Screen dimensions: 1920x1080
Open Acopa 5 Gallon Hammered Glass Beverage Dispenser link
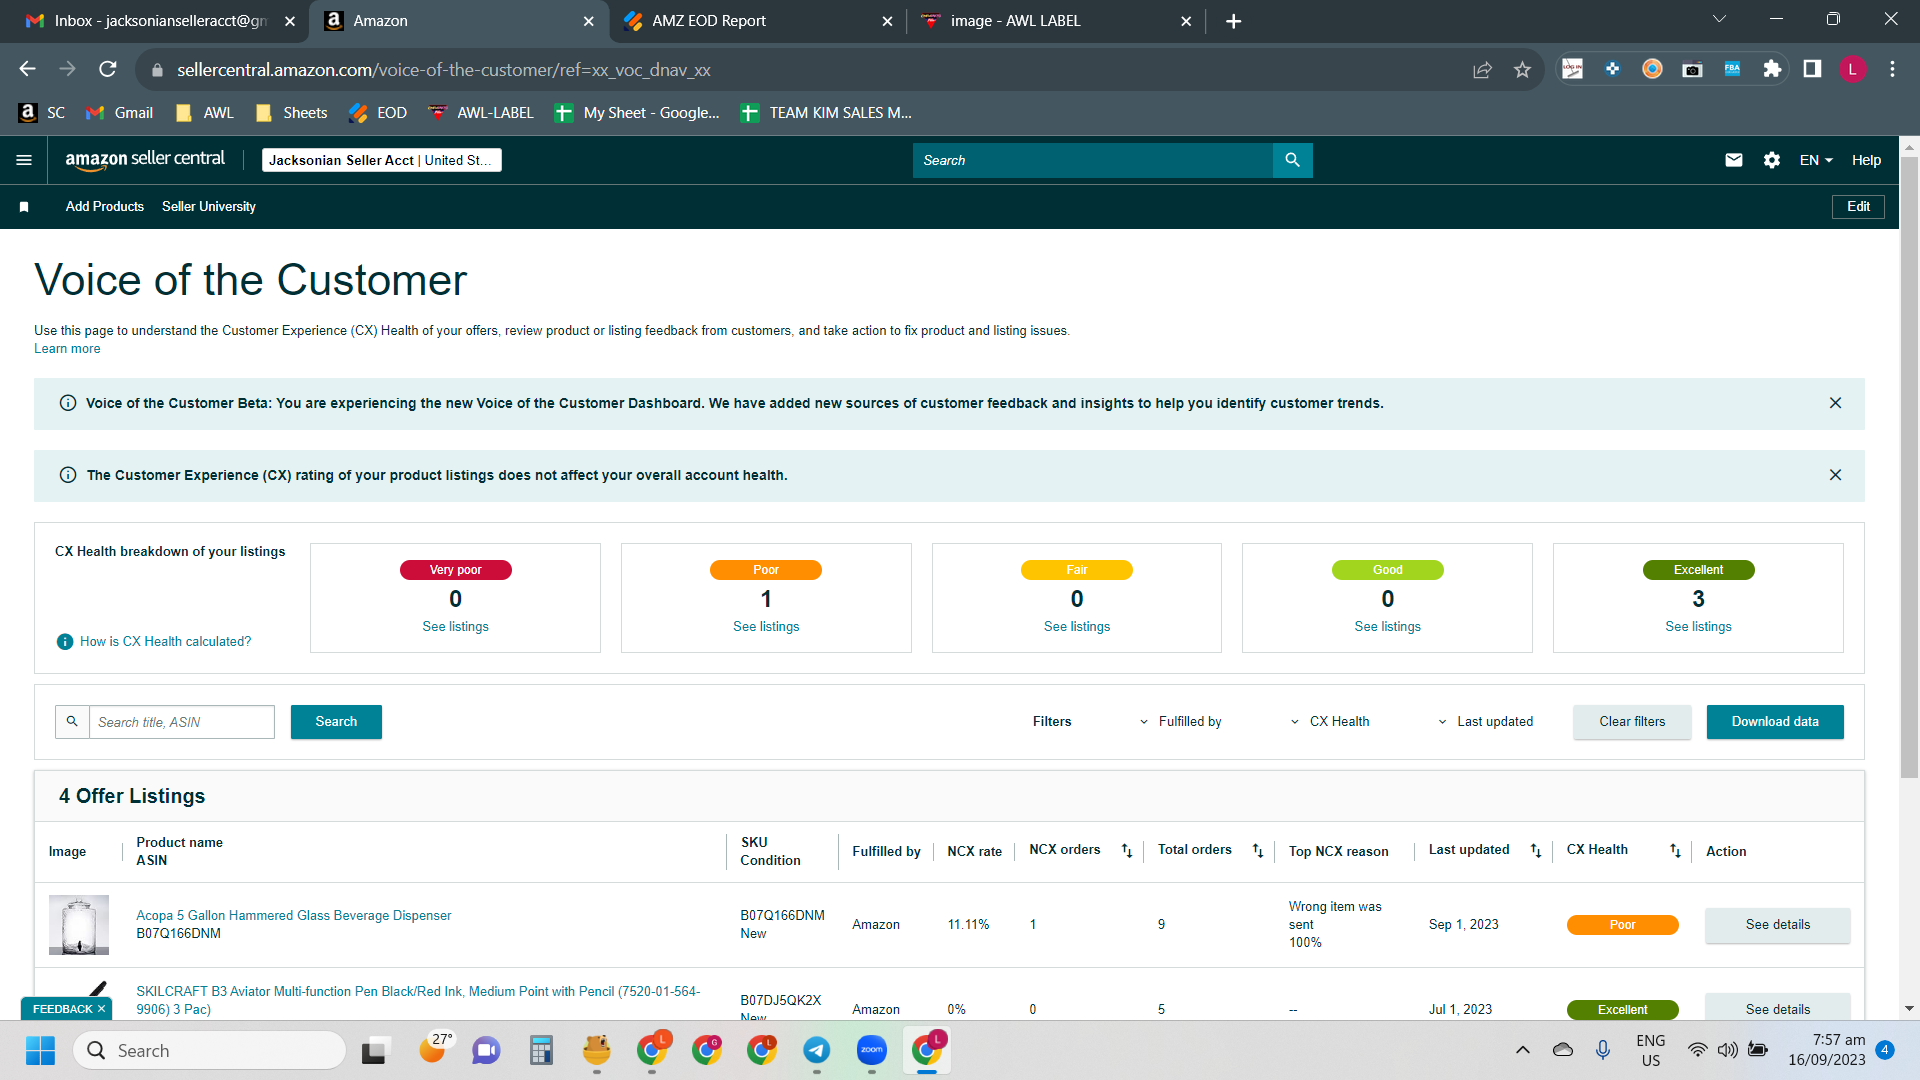coord(293,916)
